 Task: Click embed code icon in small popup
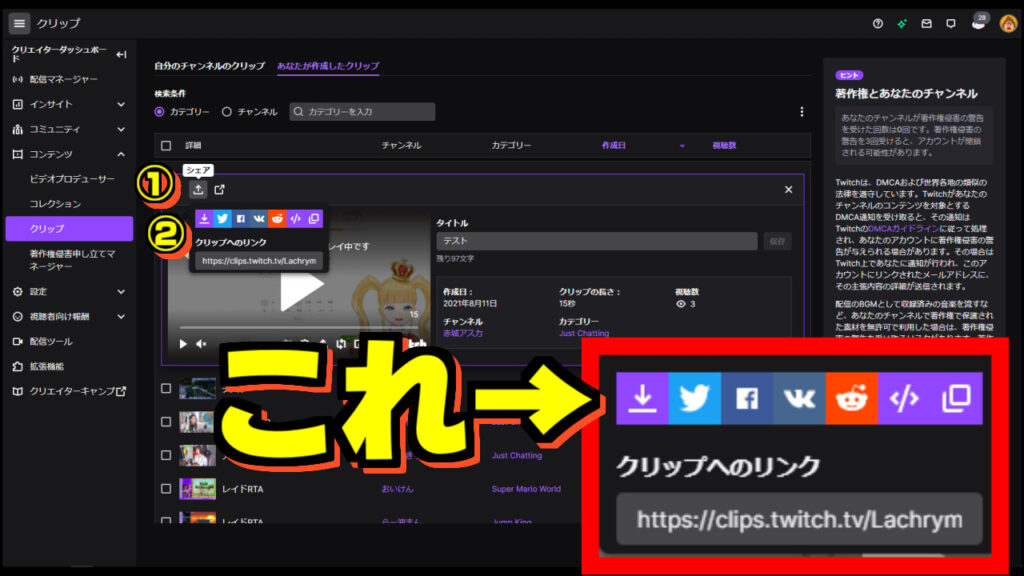tap(296, 219)
